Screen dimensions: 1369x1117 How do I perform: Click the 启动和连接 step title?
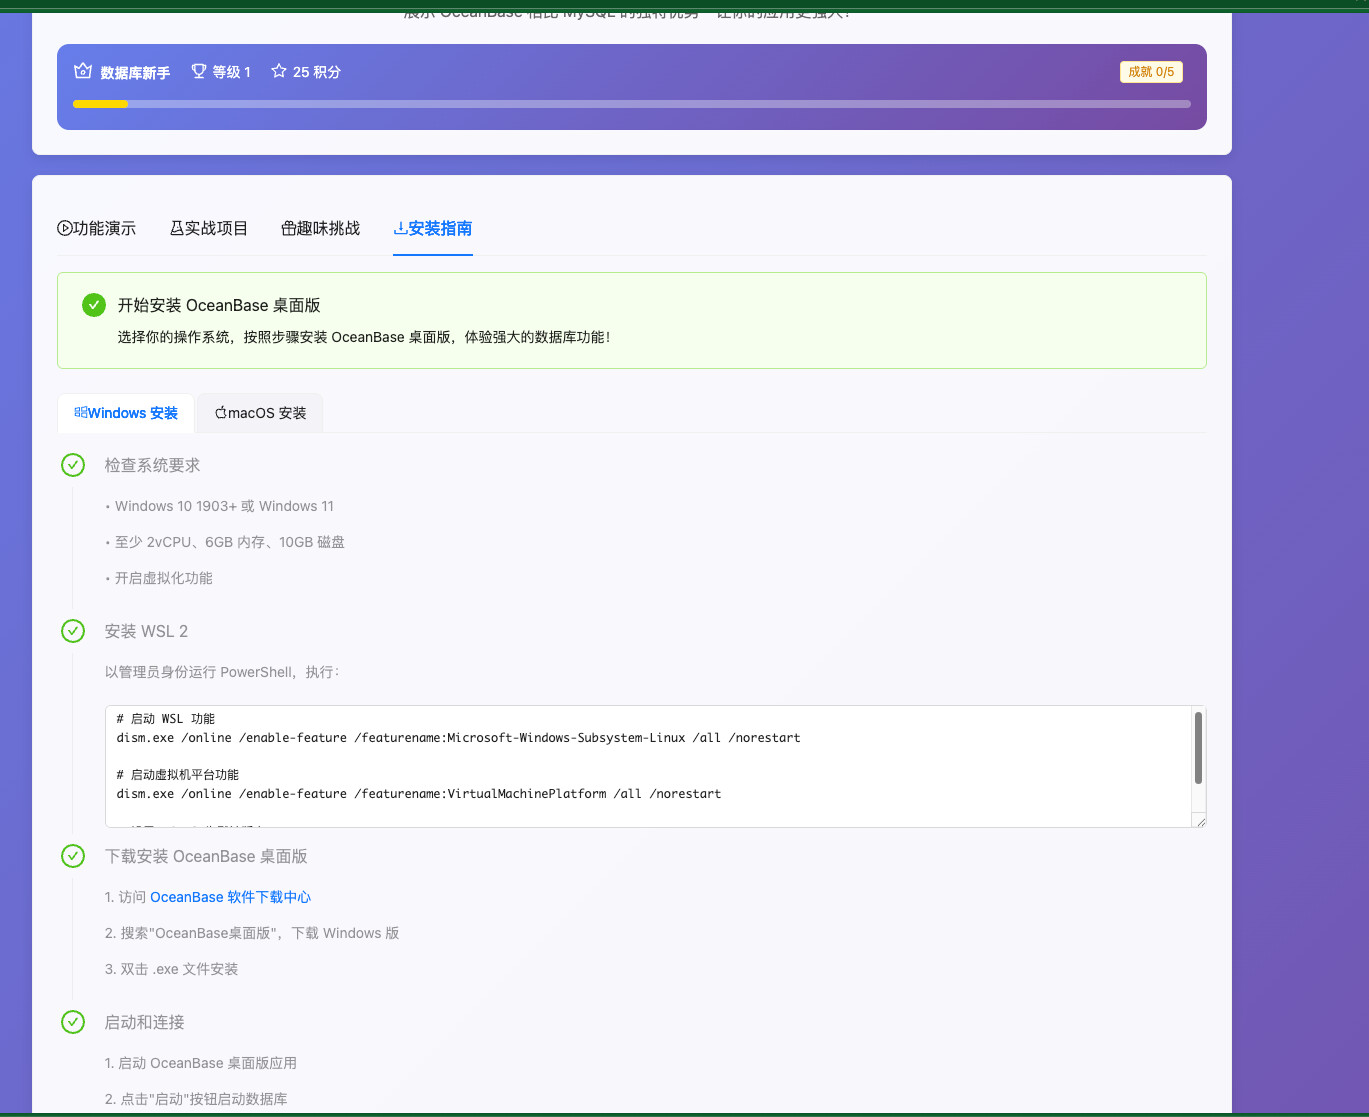pos(145,1022)
